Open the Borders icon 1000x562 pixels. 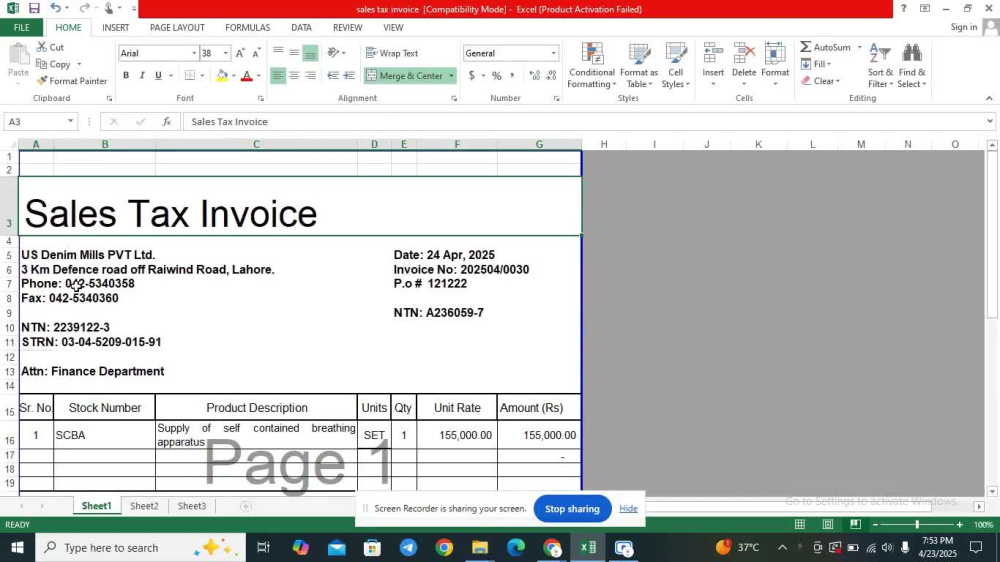(190, 75)
